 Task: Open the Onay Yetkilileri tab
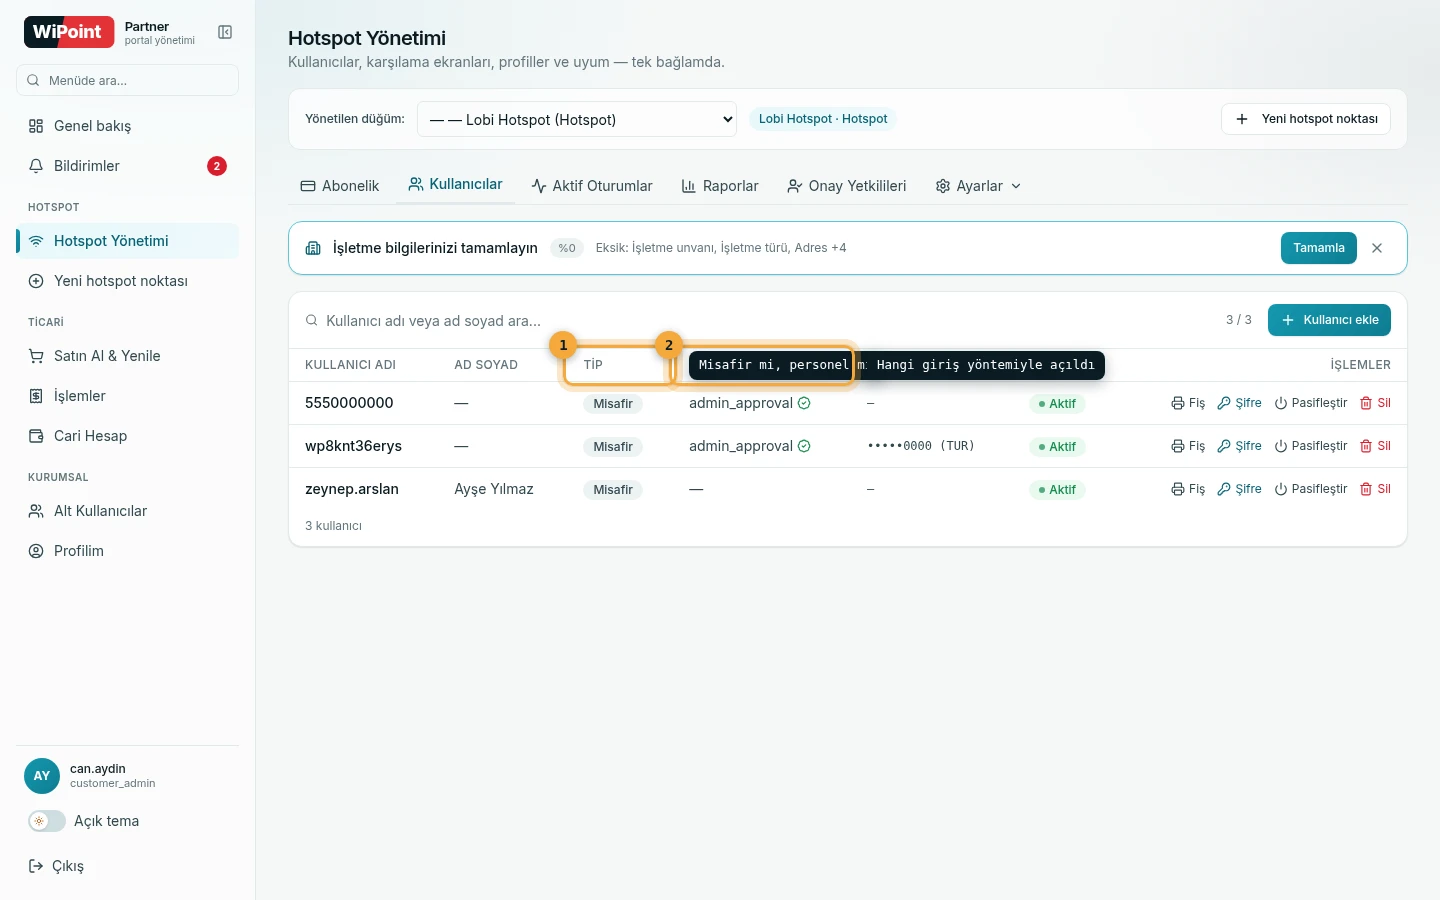[847, 186]
